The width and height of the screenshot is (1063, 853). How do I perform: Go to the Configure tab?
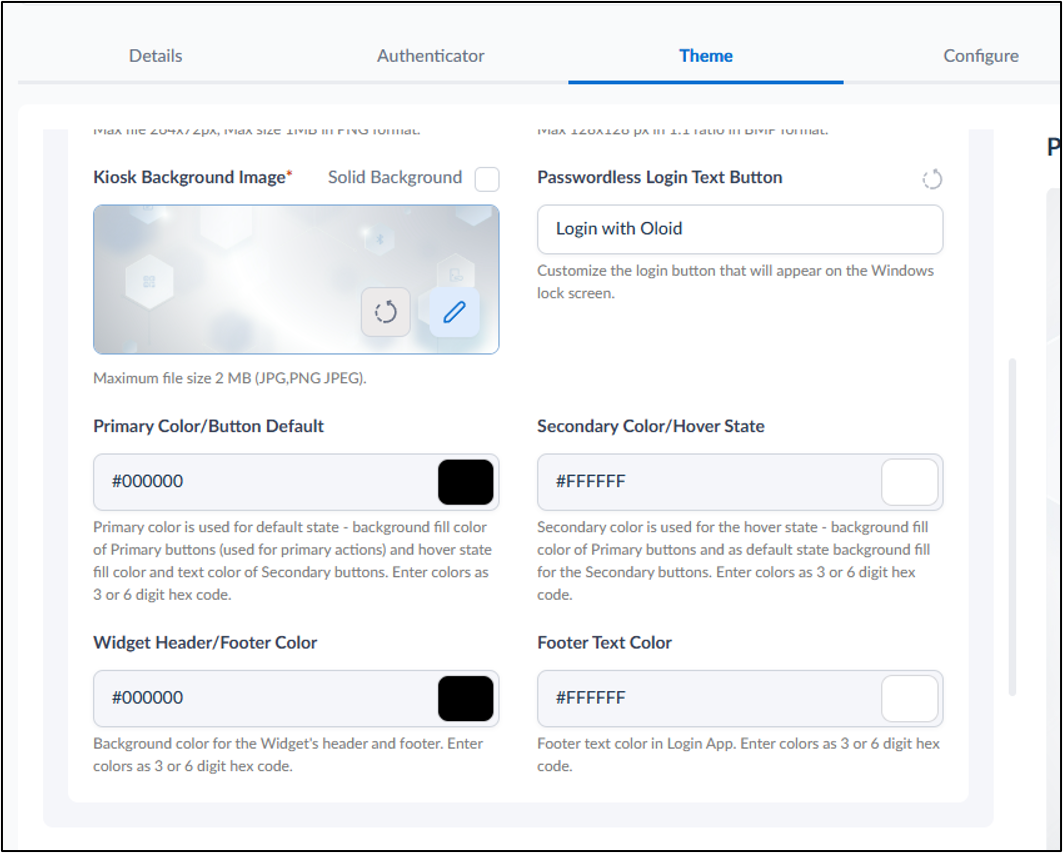(981, 56)
